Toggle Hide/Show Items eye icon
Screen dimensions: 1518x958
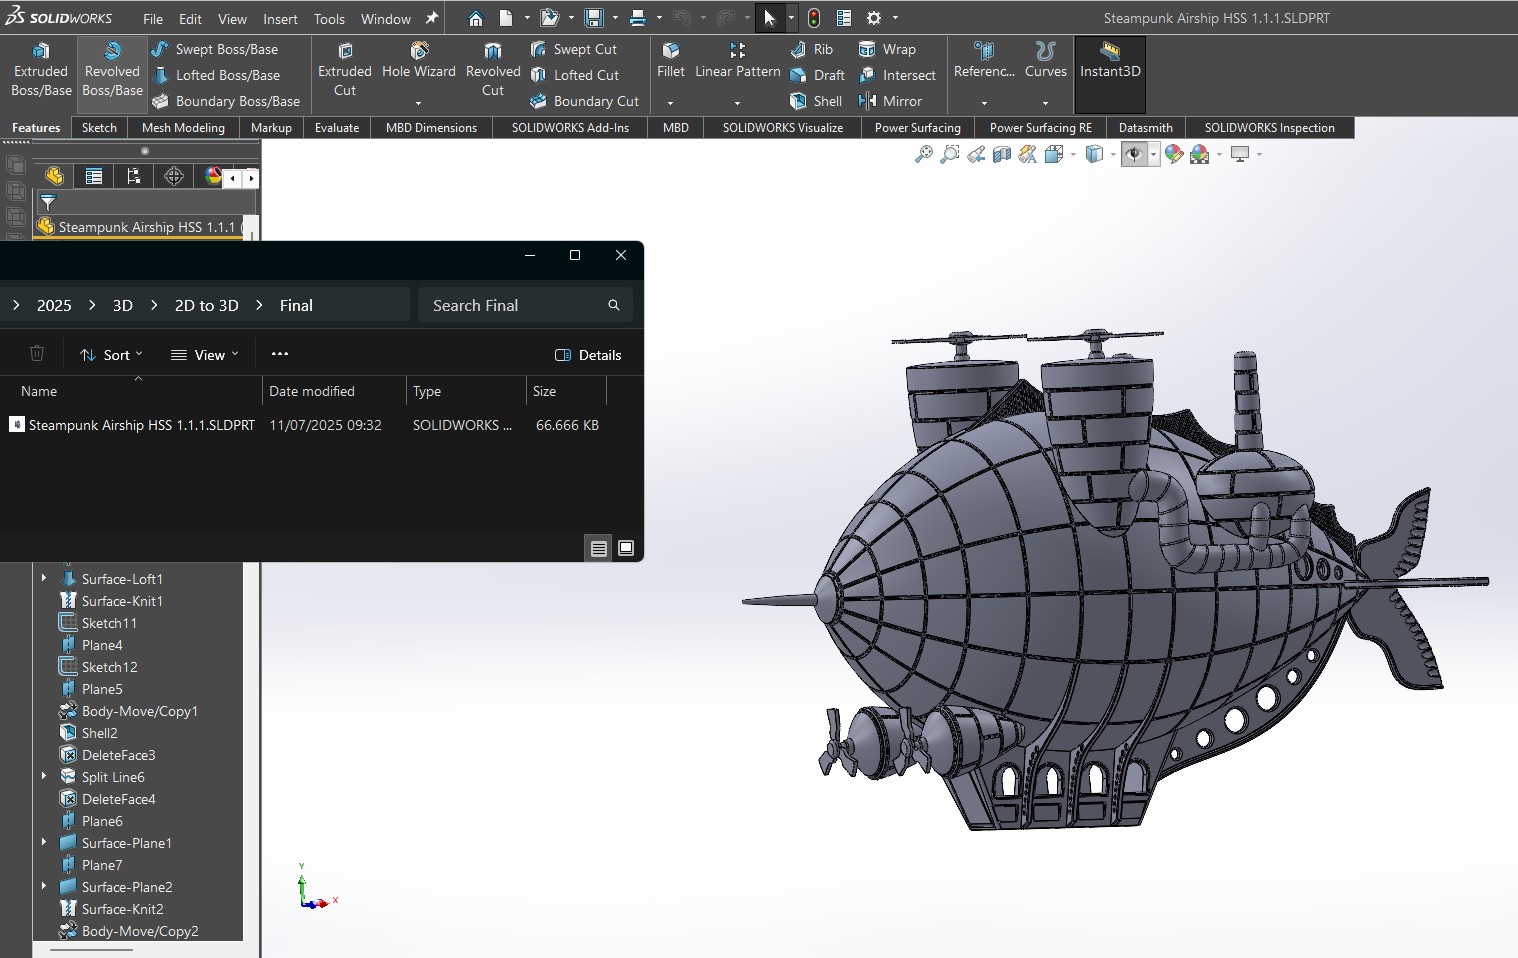pos(1134,155)
